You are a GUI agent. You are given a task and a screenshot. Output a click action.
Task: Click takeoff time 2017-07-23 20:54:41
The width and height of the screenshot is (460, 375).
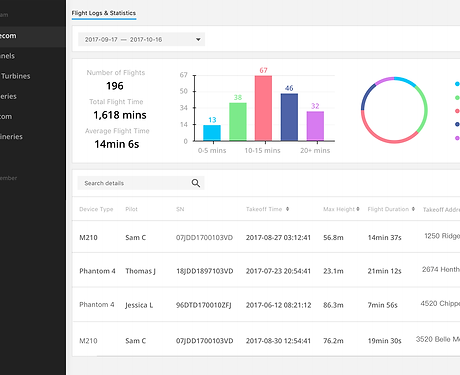click(x=278, y=271)
